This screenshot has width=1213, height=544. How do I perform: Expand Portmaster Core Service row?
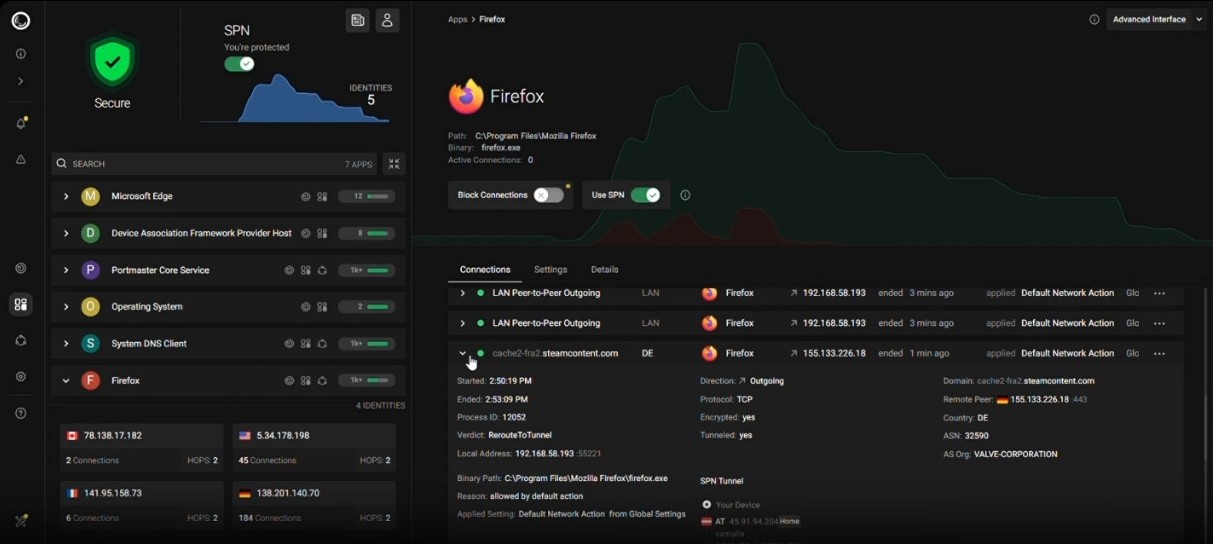66,270
